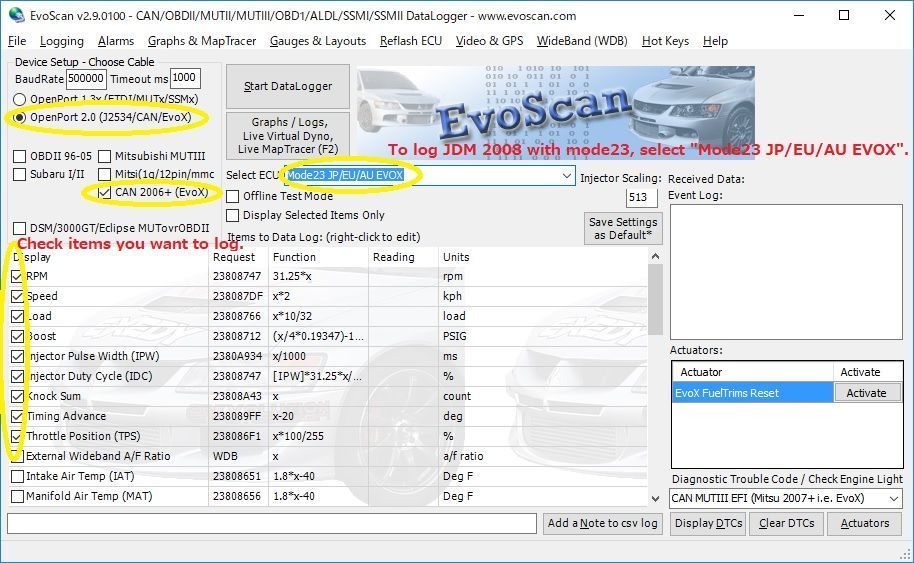Click the BaudRate input field
The image size is (914, 563).
(x=86, y=78)
